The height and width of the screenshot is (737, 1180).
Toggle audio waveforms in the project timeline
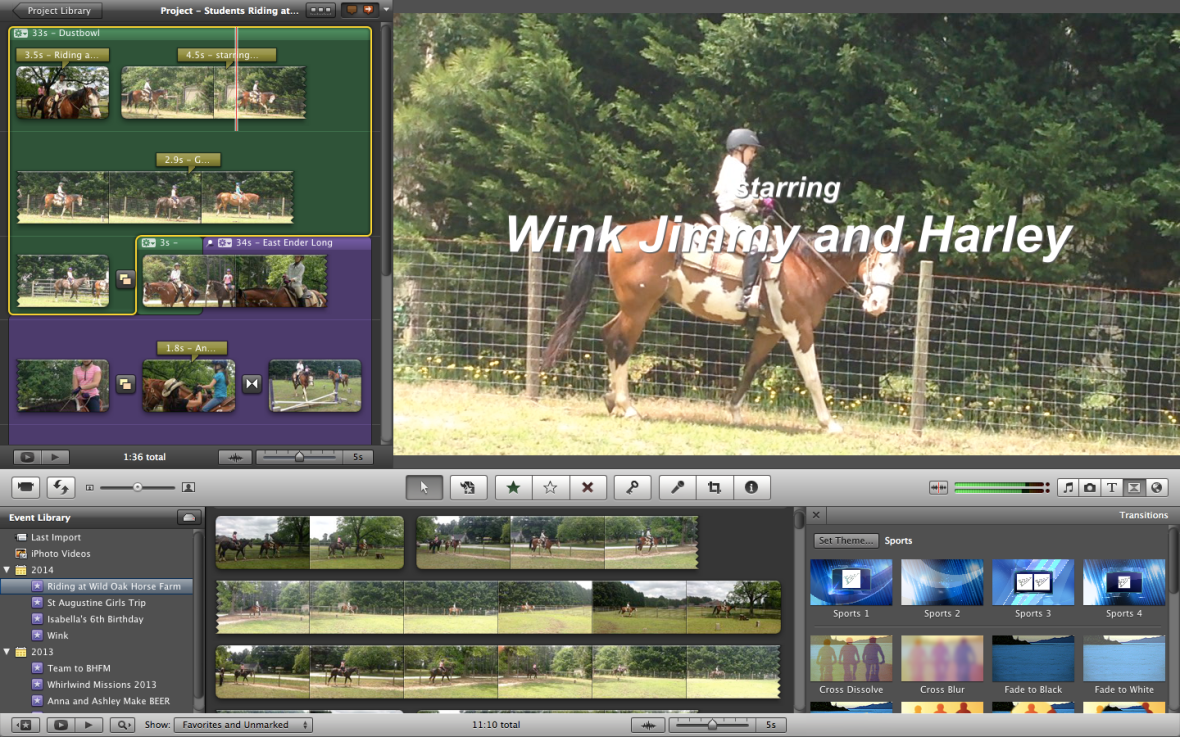pos(235,456)
